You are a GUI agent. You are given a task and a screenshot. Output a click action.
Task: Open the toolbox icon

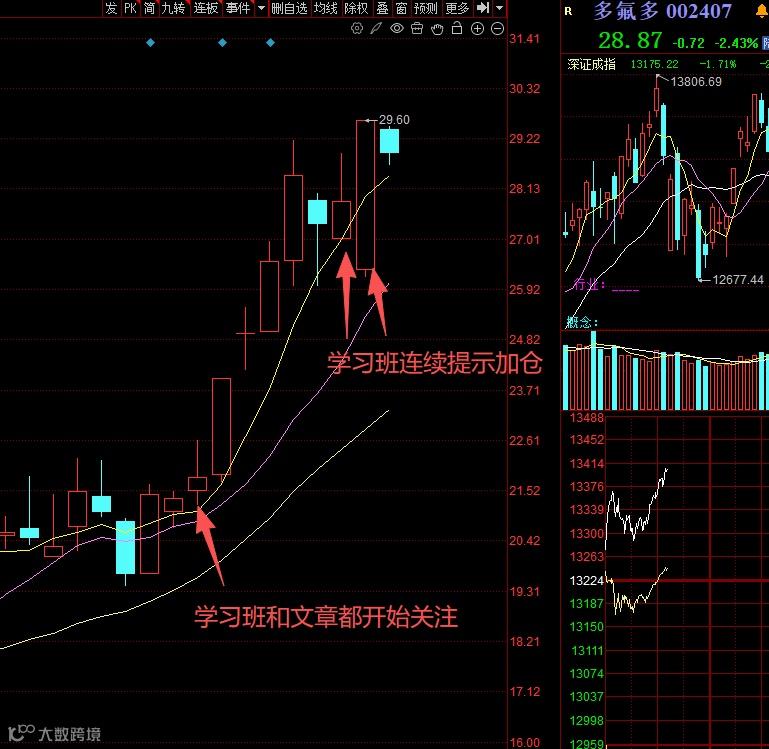click(x=417, y=28)
